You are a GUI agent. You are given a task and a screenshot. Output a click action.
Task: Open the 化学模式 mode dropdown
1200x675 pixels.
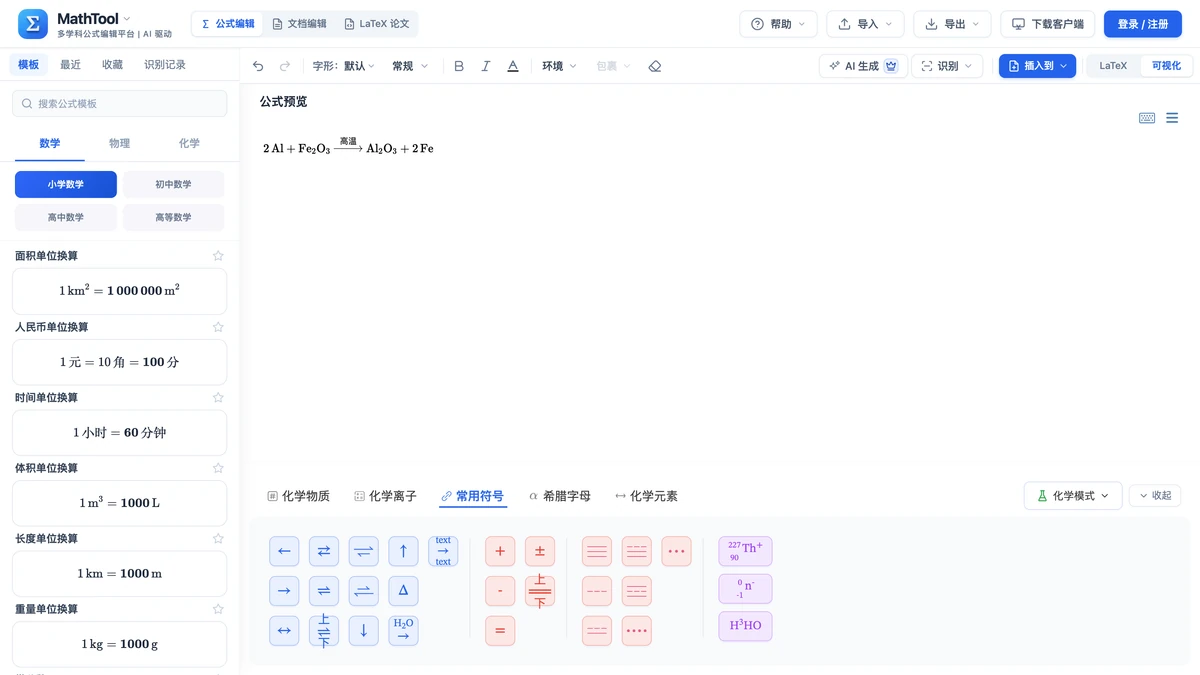[x=1073, y=496]
